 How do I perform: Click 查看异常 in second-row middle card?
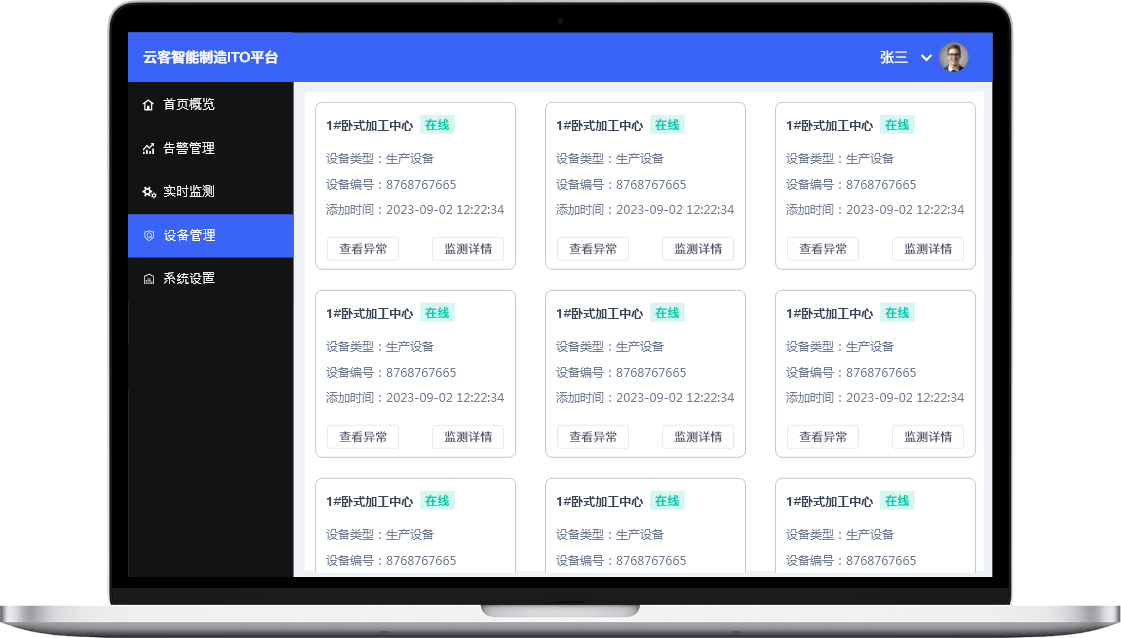[593, 437]
